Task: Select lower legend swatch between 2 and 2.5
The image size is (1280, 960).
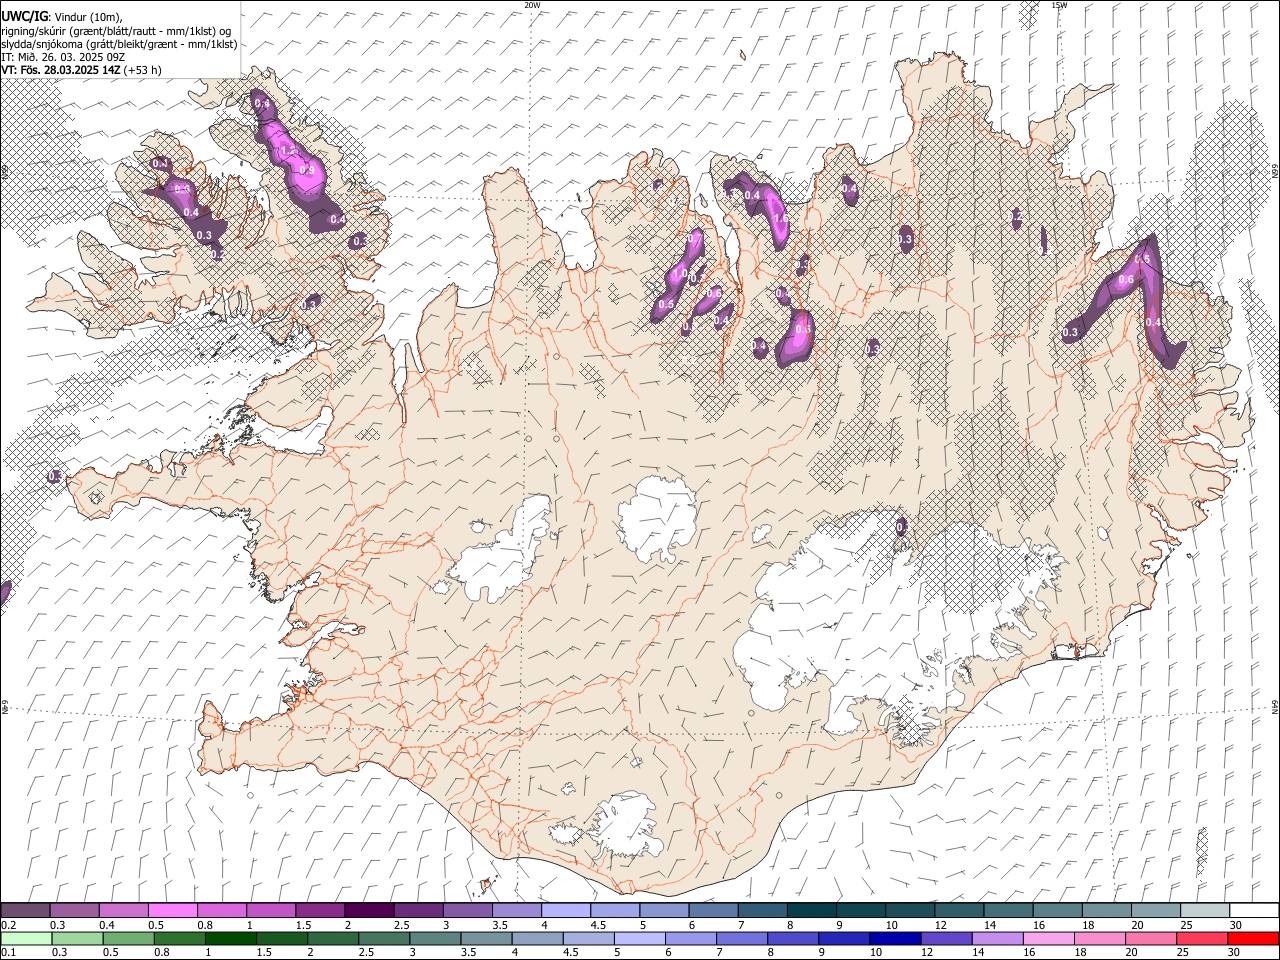Action: [334, 938]
